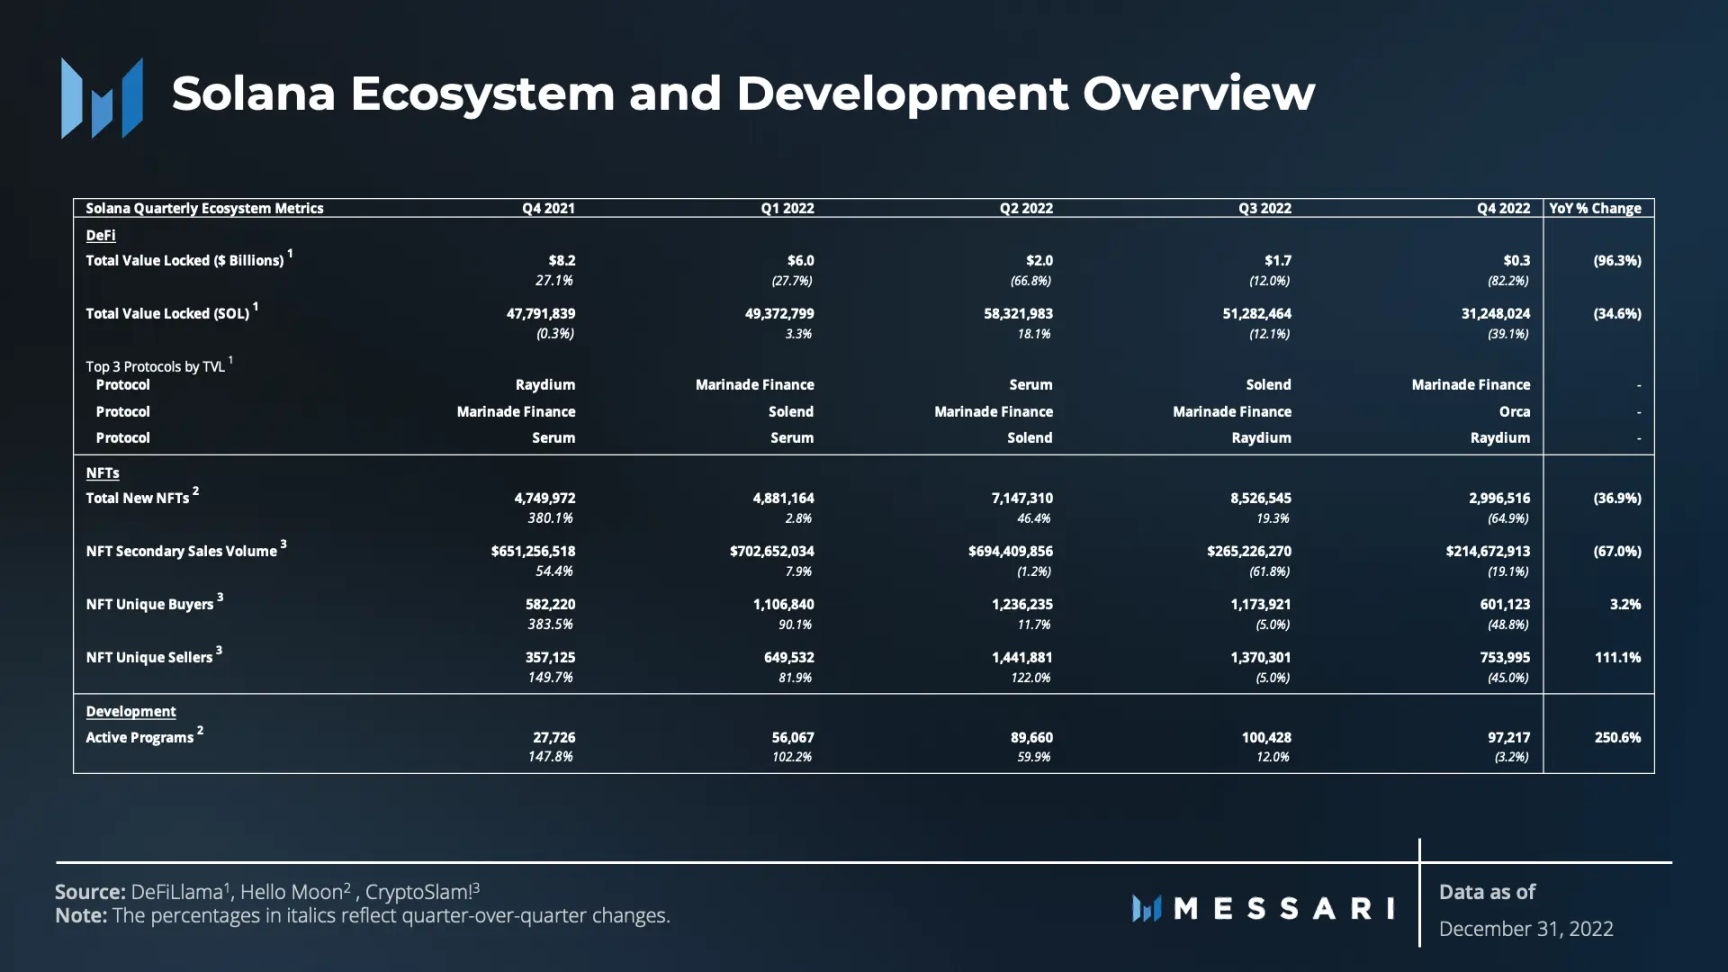Screen dimensions: 1728x972
Task: Click the 'Solana Quarterly Ecosystem Metrics' header
Action: click(204, 208)
